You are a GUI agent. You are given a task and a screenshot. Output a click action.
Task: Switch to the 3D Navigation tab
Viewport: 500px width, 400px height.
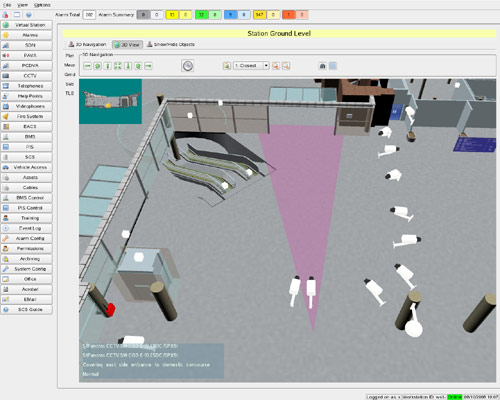[x=87, y=44]
